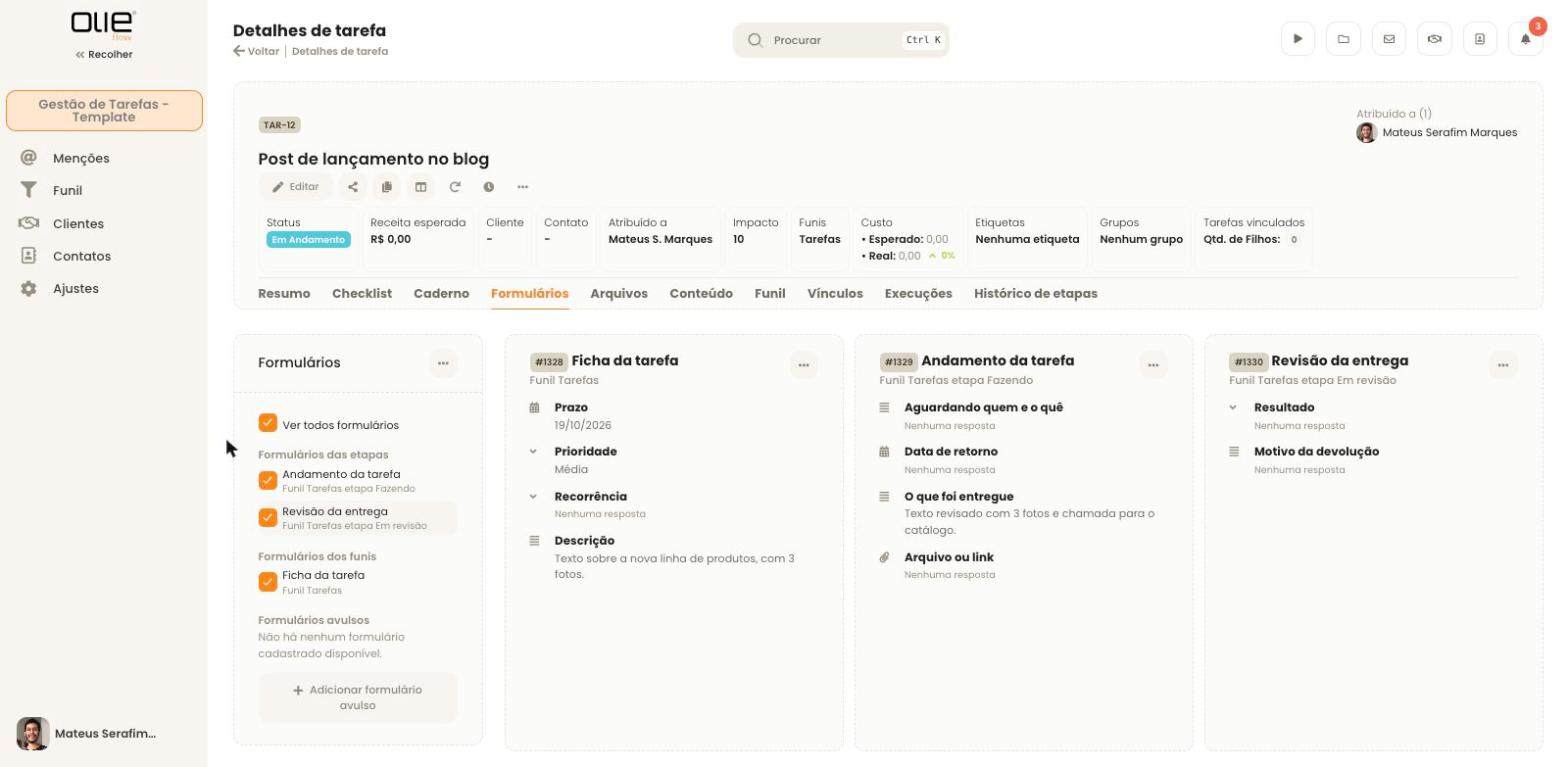
Task: Open ellipsis menu on Andamento da tarefa card
Action: [x=1153, y=365]
